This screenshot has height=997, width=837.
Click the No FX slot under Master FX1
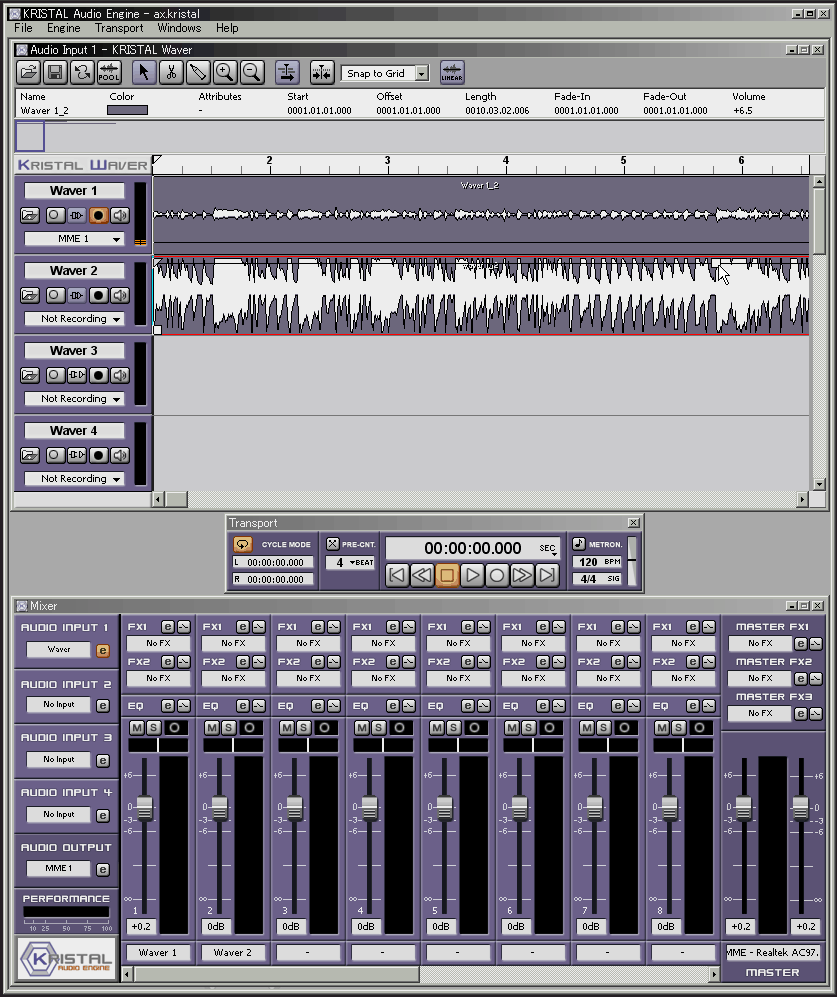(x=760, y=643)
